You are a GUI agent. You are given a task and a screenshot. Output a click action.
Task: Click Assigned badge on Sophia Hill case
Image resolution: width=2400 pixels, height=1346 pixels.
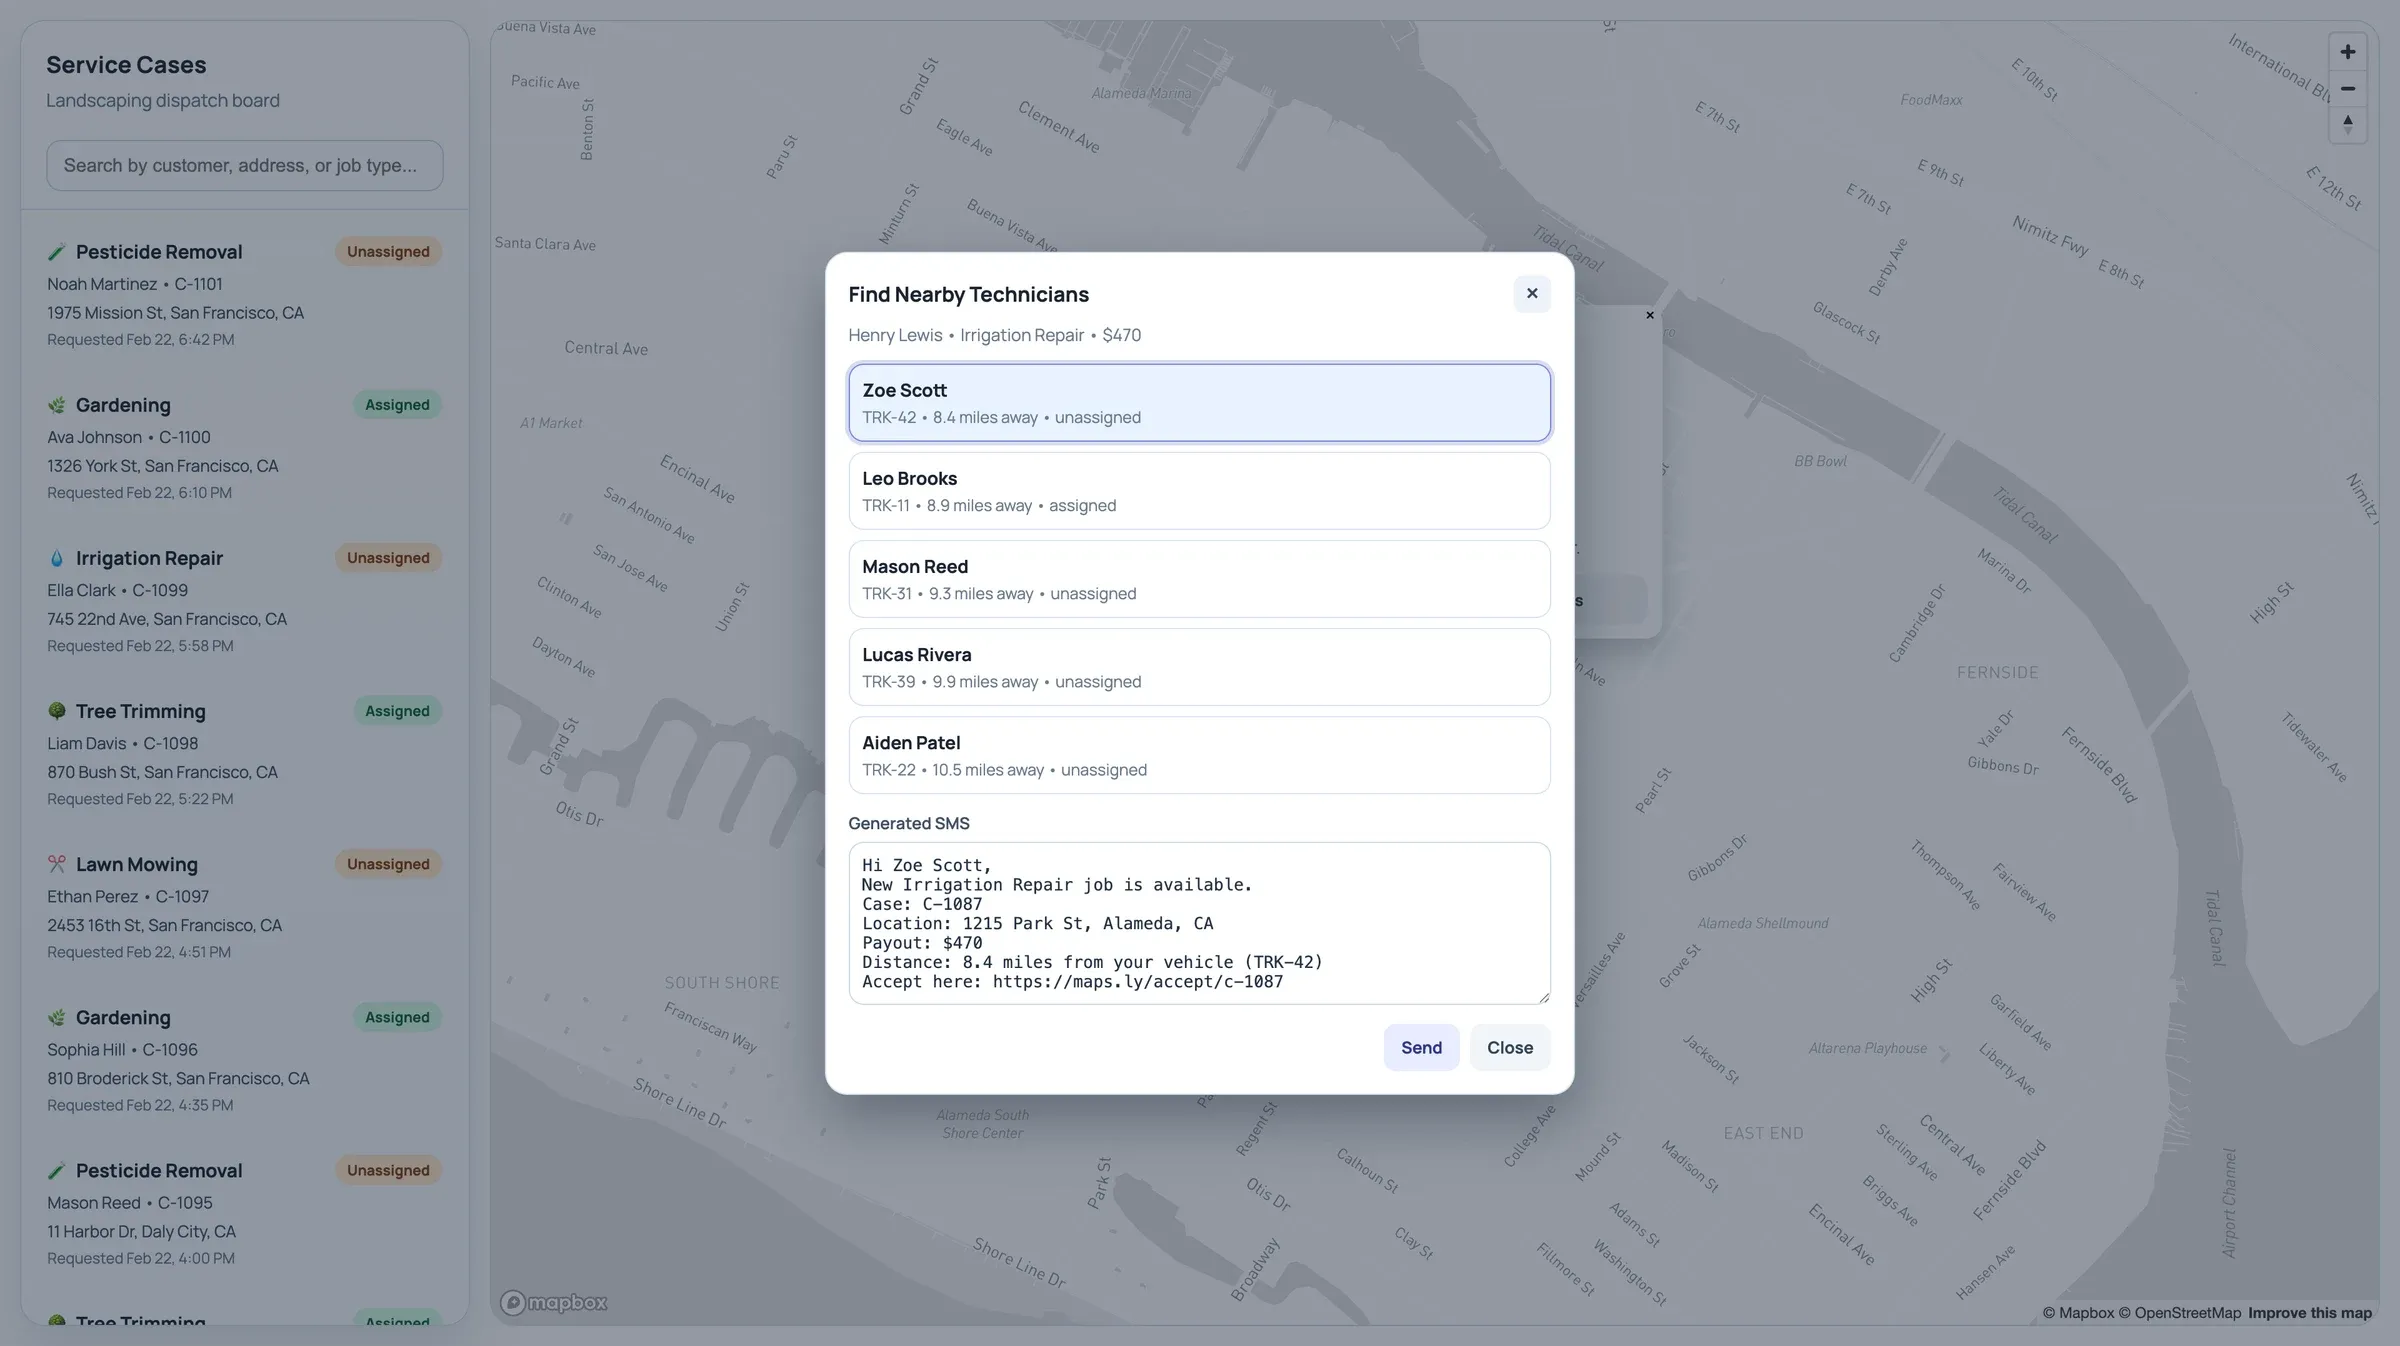click(x=397, y=1017)
